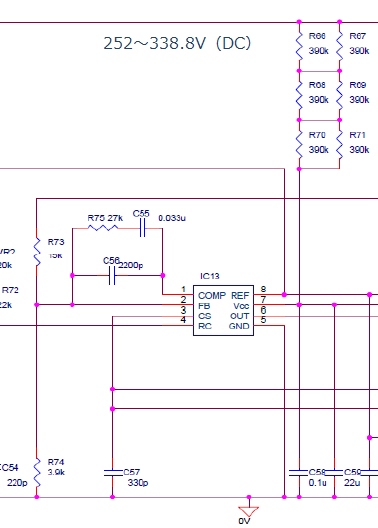Click the 252~338.8V (DC) label
The image size is (378, 528).
coord(177,43)
